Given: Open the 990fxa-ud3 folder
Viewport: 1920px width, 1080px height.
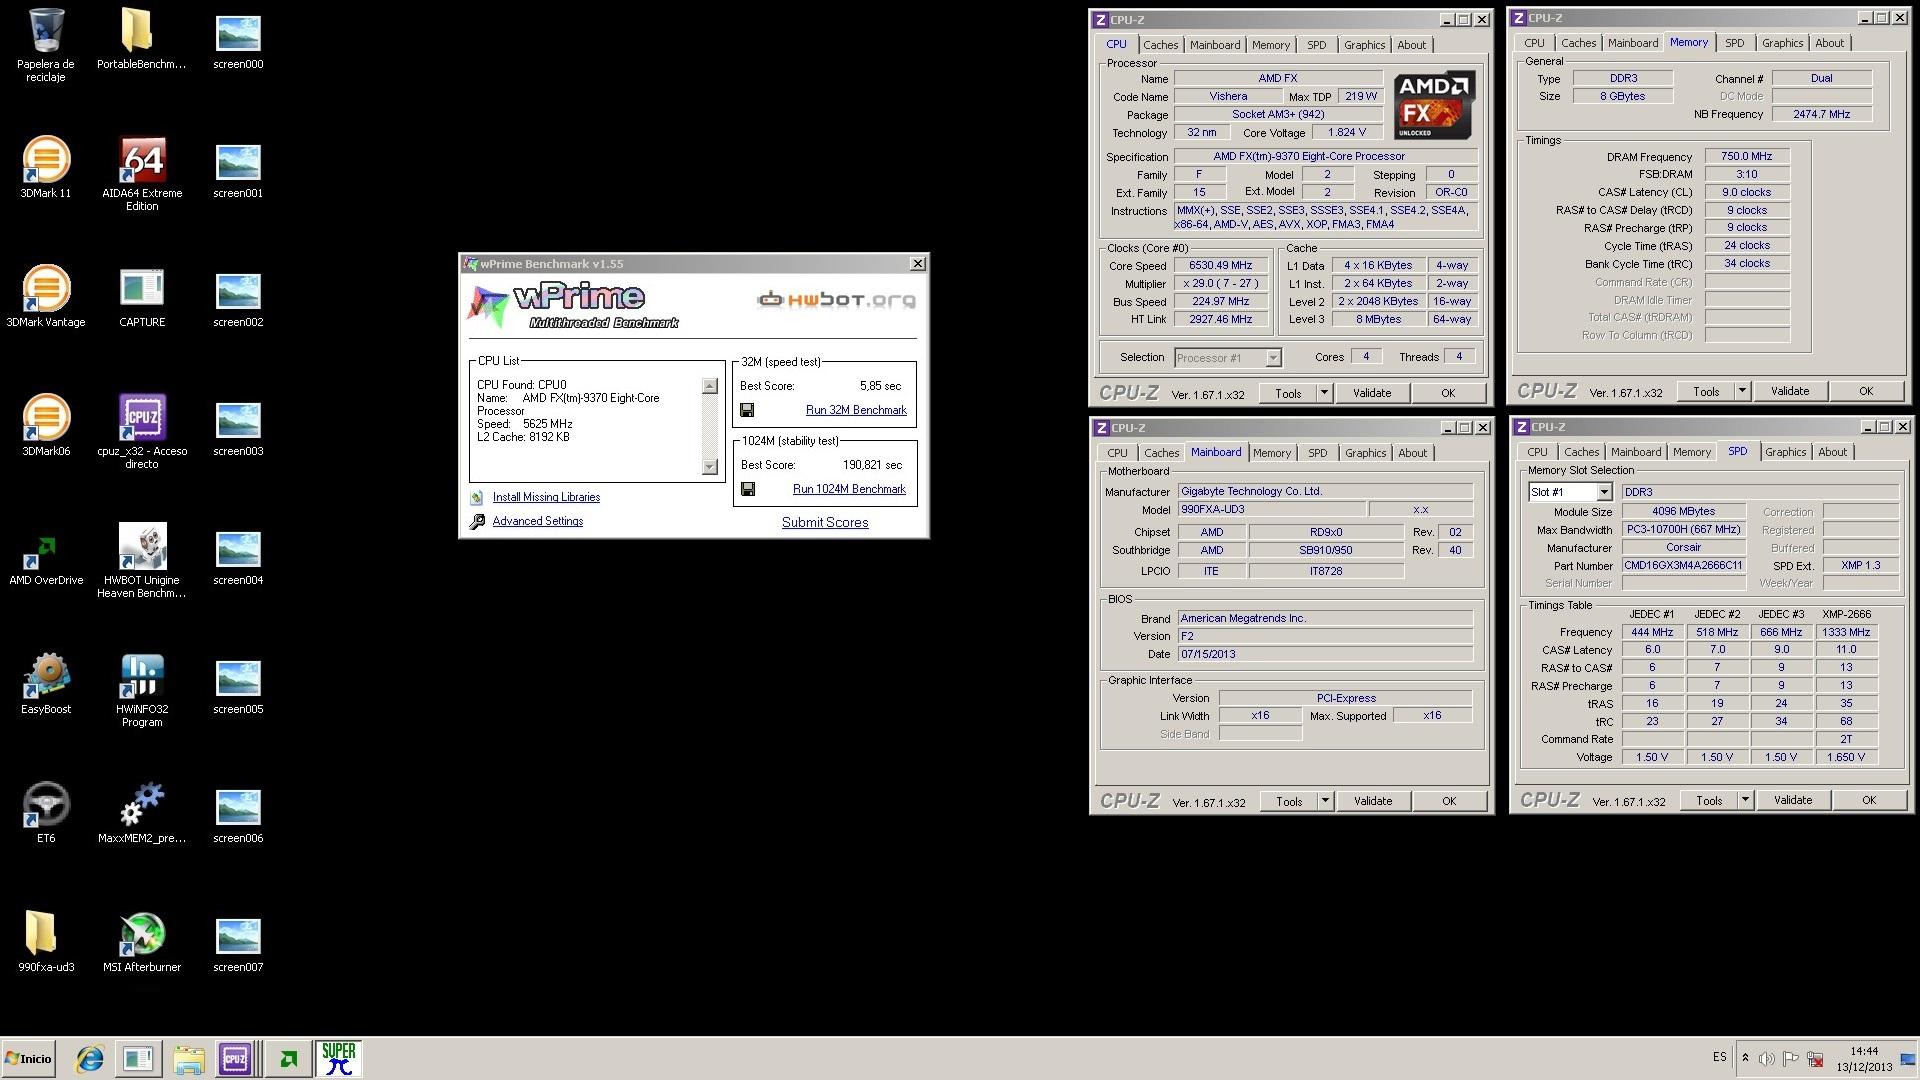Looking at the screenshot, I should 46,941.
